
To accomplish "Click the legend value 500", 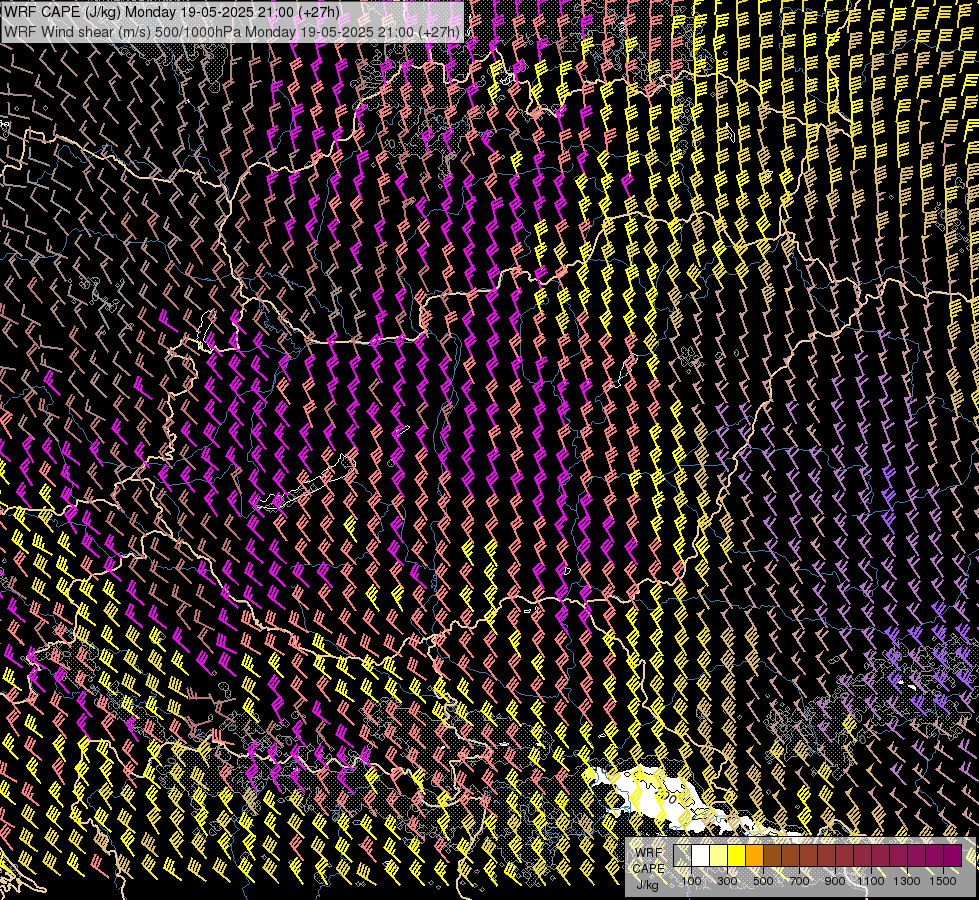I will point(763,881).
